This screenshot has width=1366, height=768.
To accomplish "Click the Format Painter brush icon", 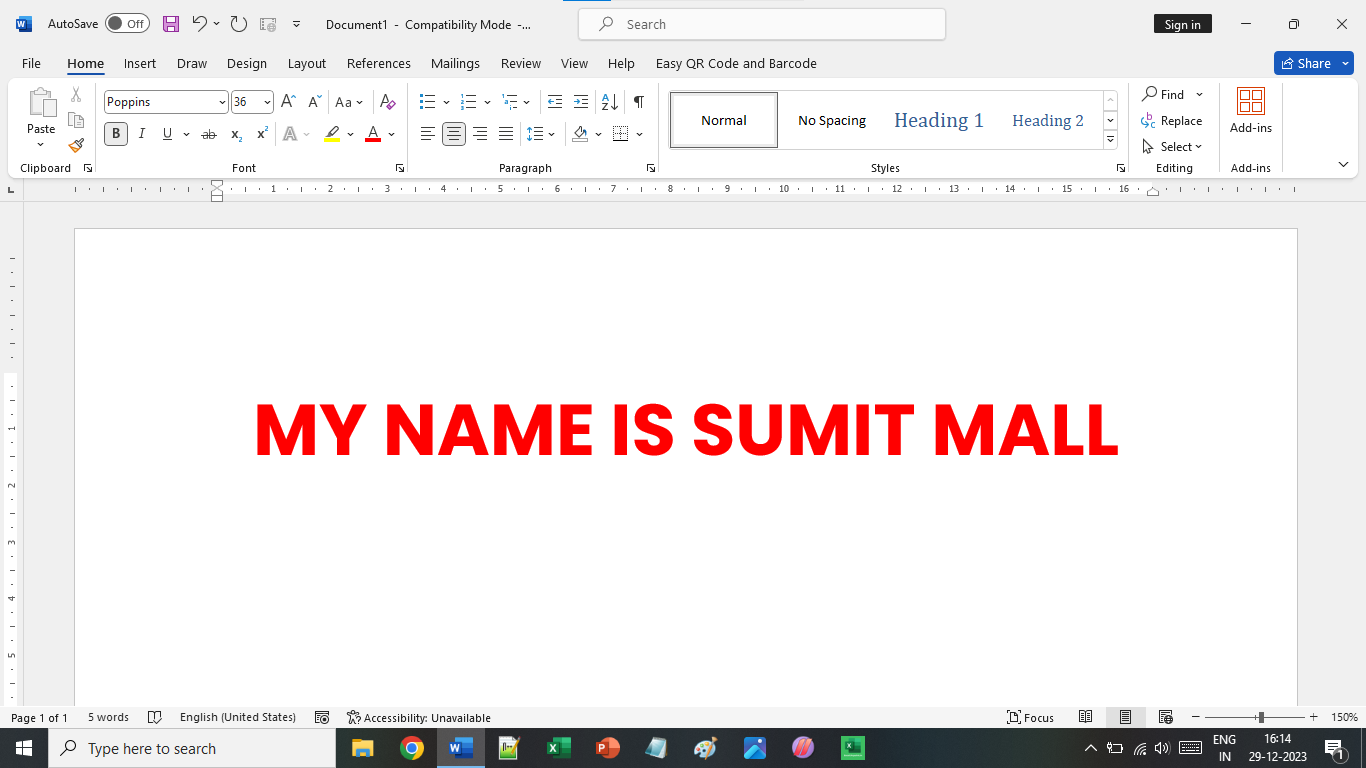I will 76,146.
